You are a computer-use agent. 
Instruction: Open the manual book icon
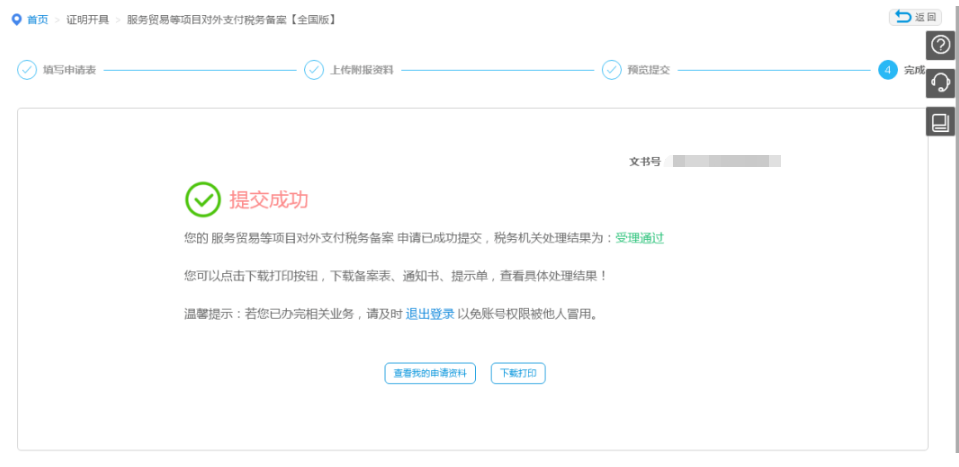pos(940,122)
